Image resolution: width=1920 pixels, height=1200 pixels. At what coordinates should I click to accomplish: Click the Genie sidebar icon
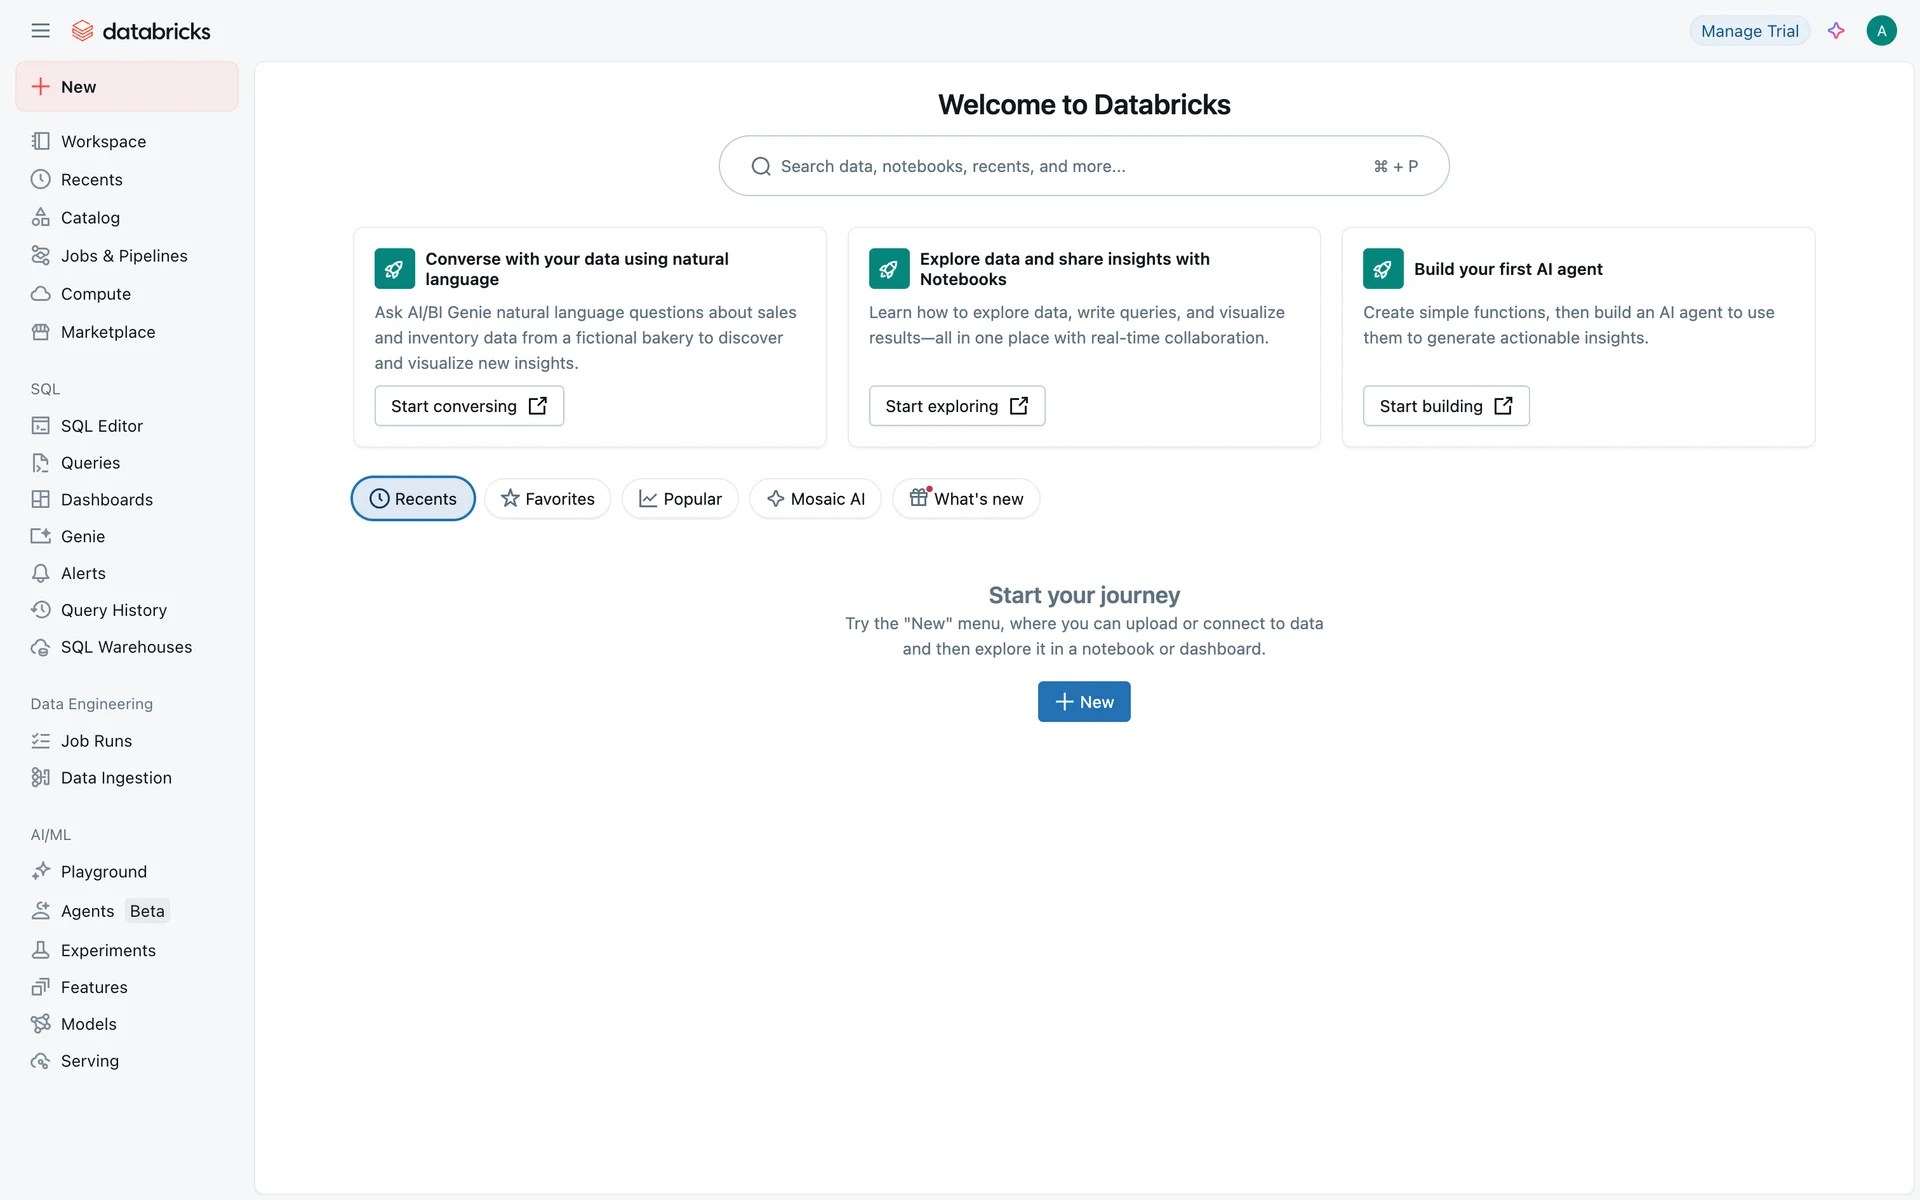40,536
